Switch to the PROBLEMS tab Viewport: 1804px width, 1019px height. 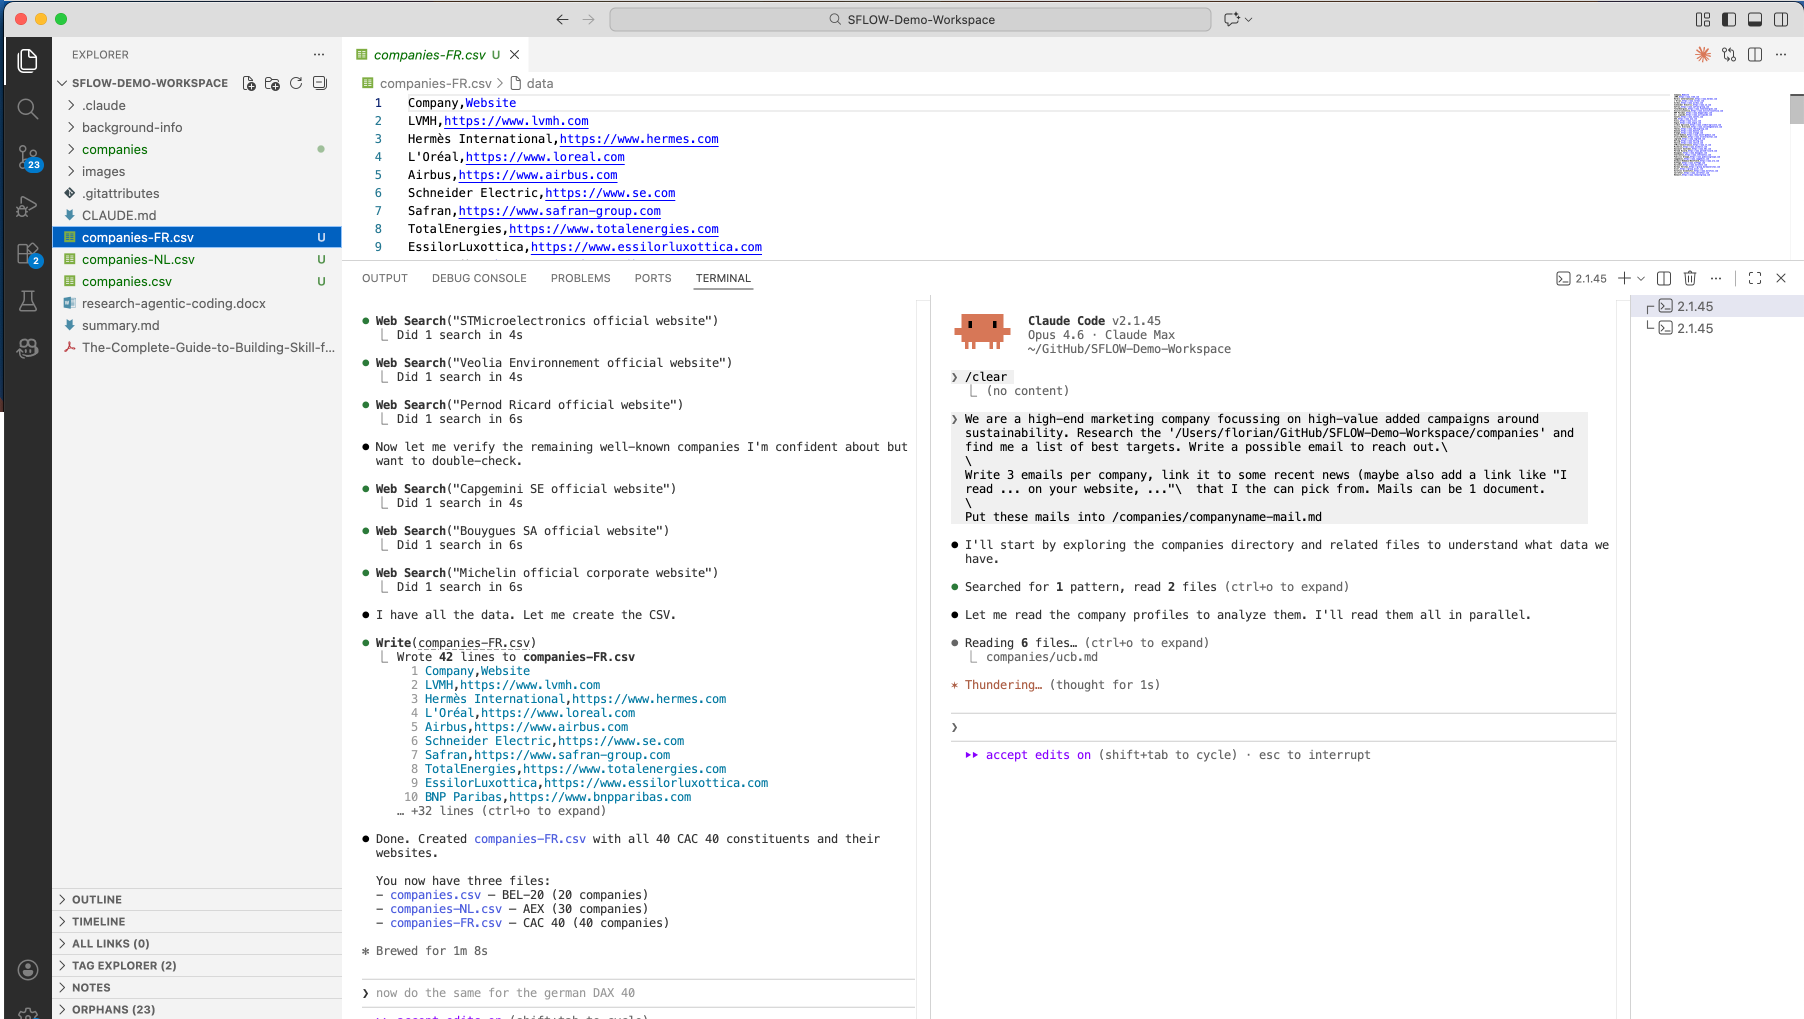point(580,278)
